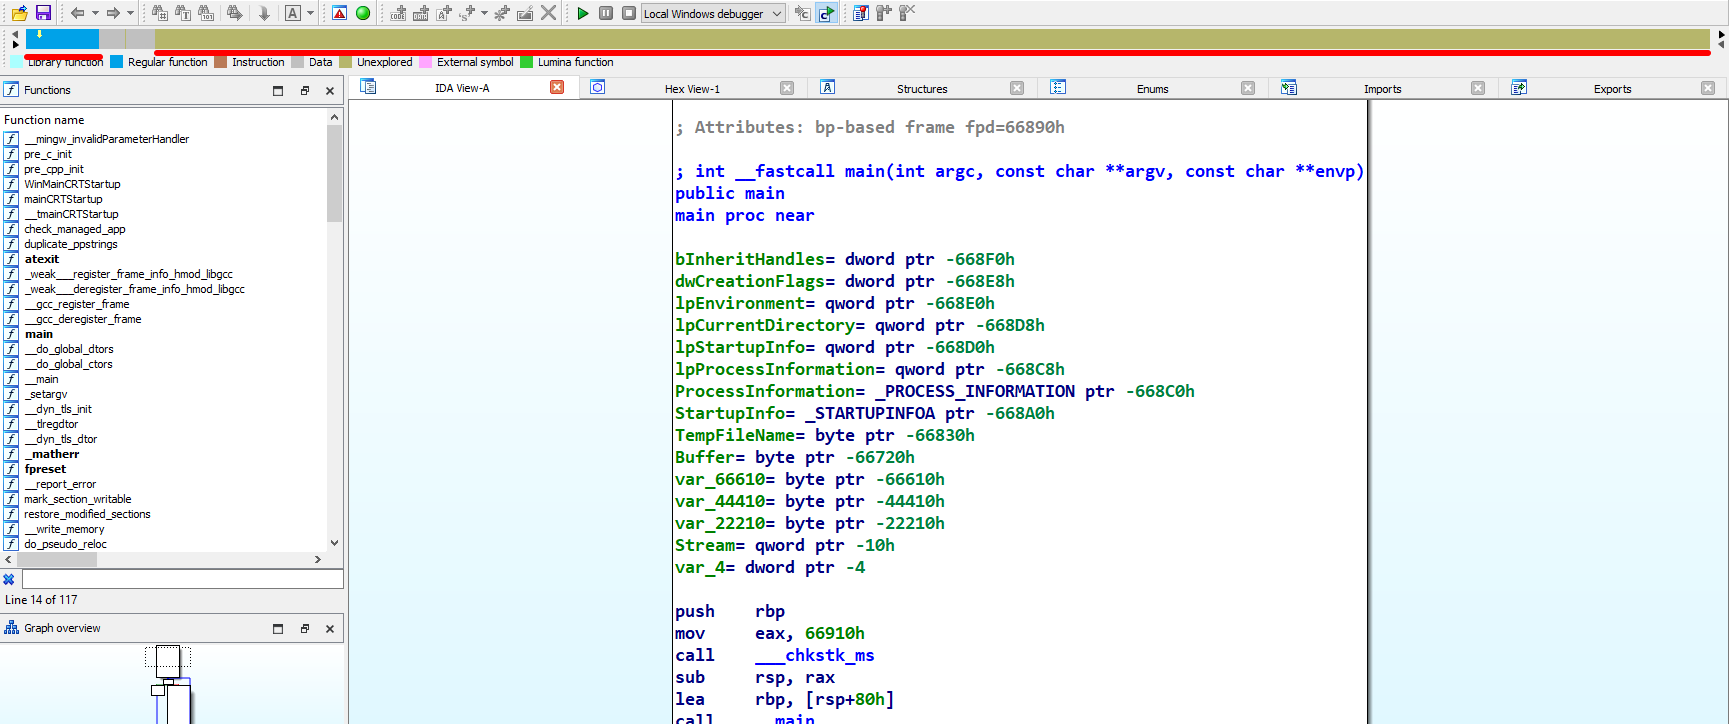The height and width of the screenshot is (724, 1729).
Task: Click the red warning triangle icon
Action: point(339,13)
